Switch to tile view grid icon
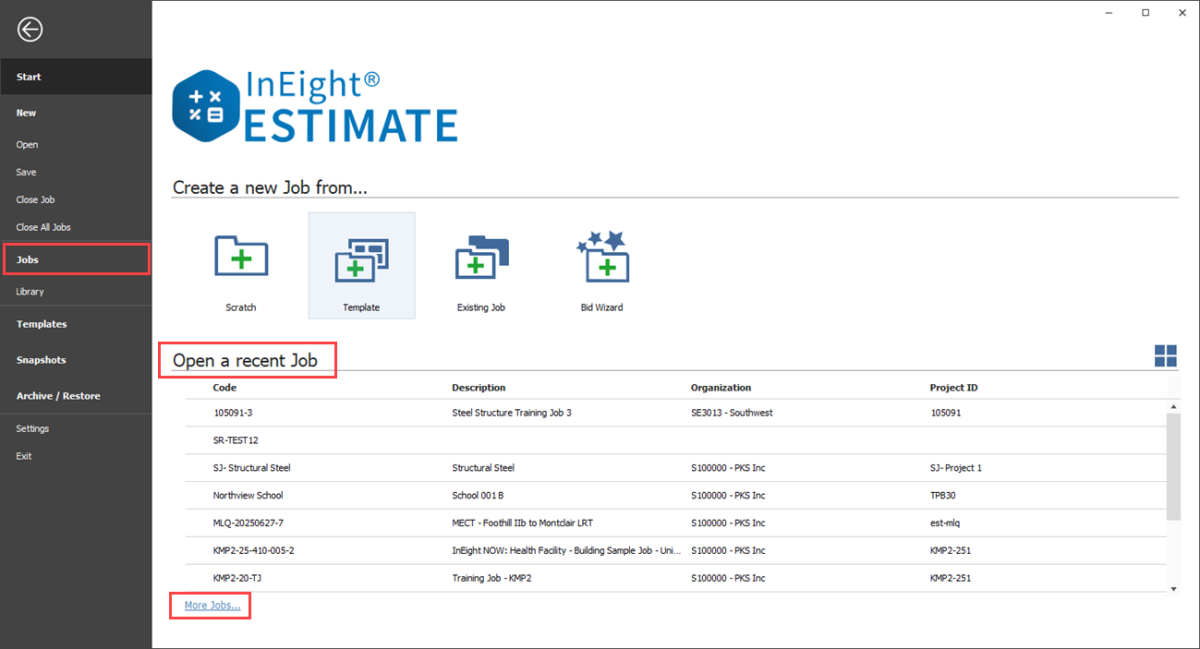This screenshot has width=1200, height=649. click(x=1165, y=356)
